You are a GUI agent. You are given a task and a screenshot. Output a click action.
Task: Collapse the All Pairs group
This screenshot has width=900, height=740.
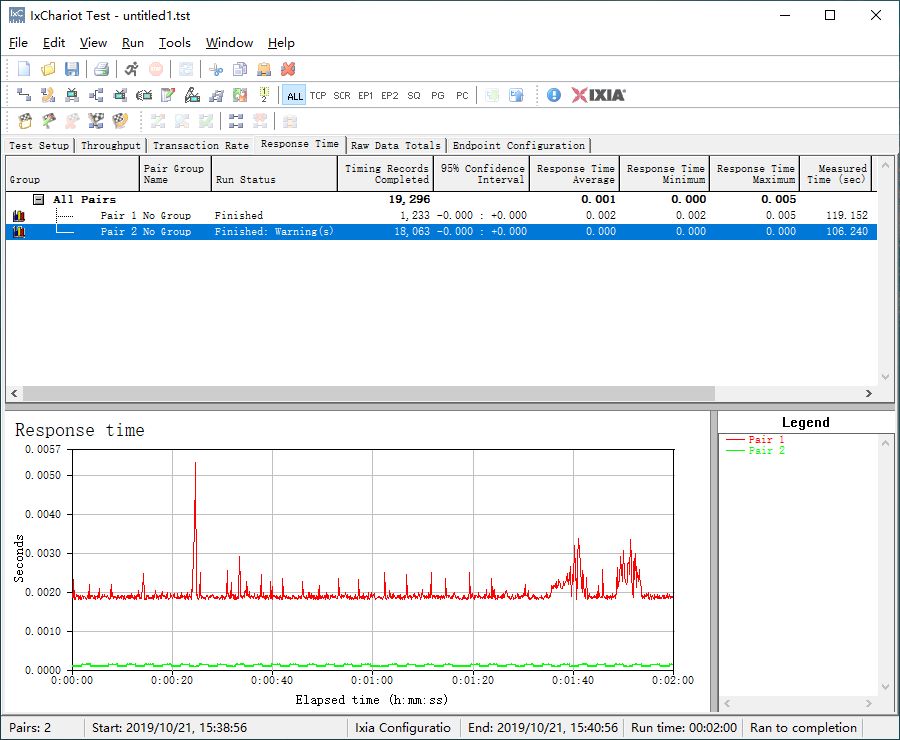click(38, 200)
